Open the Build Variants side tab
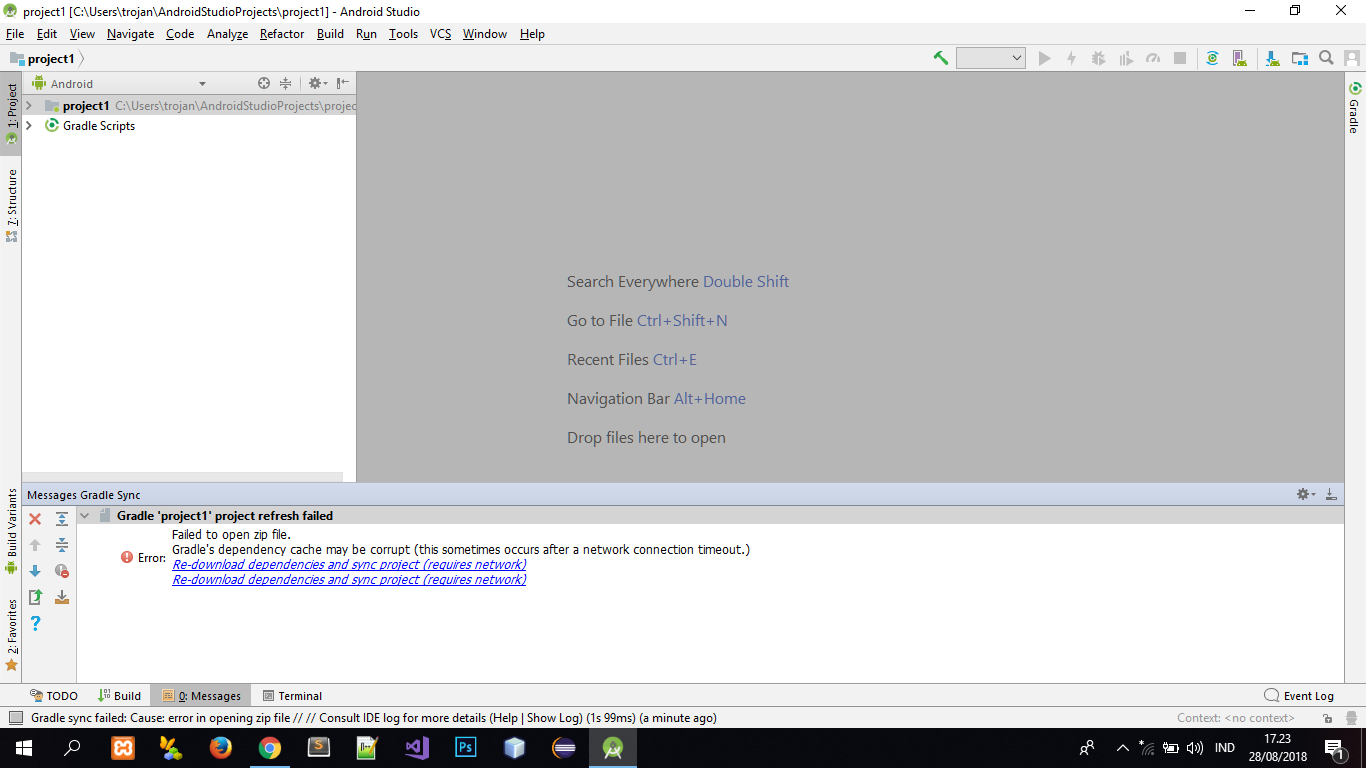This screenshot has height=768, width=1366. (11, 530)
